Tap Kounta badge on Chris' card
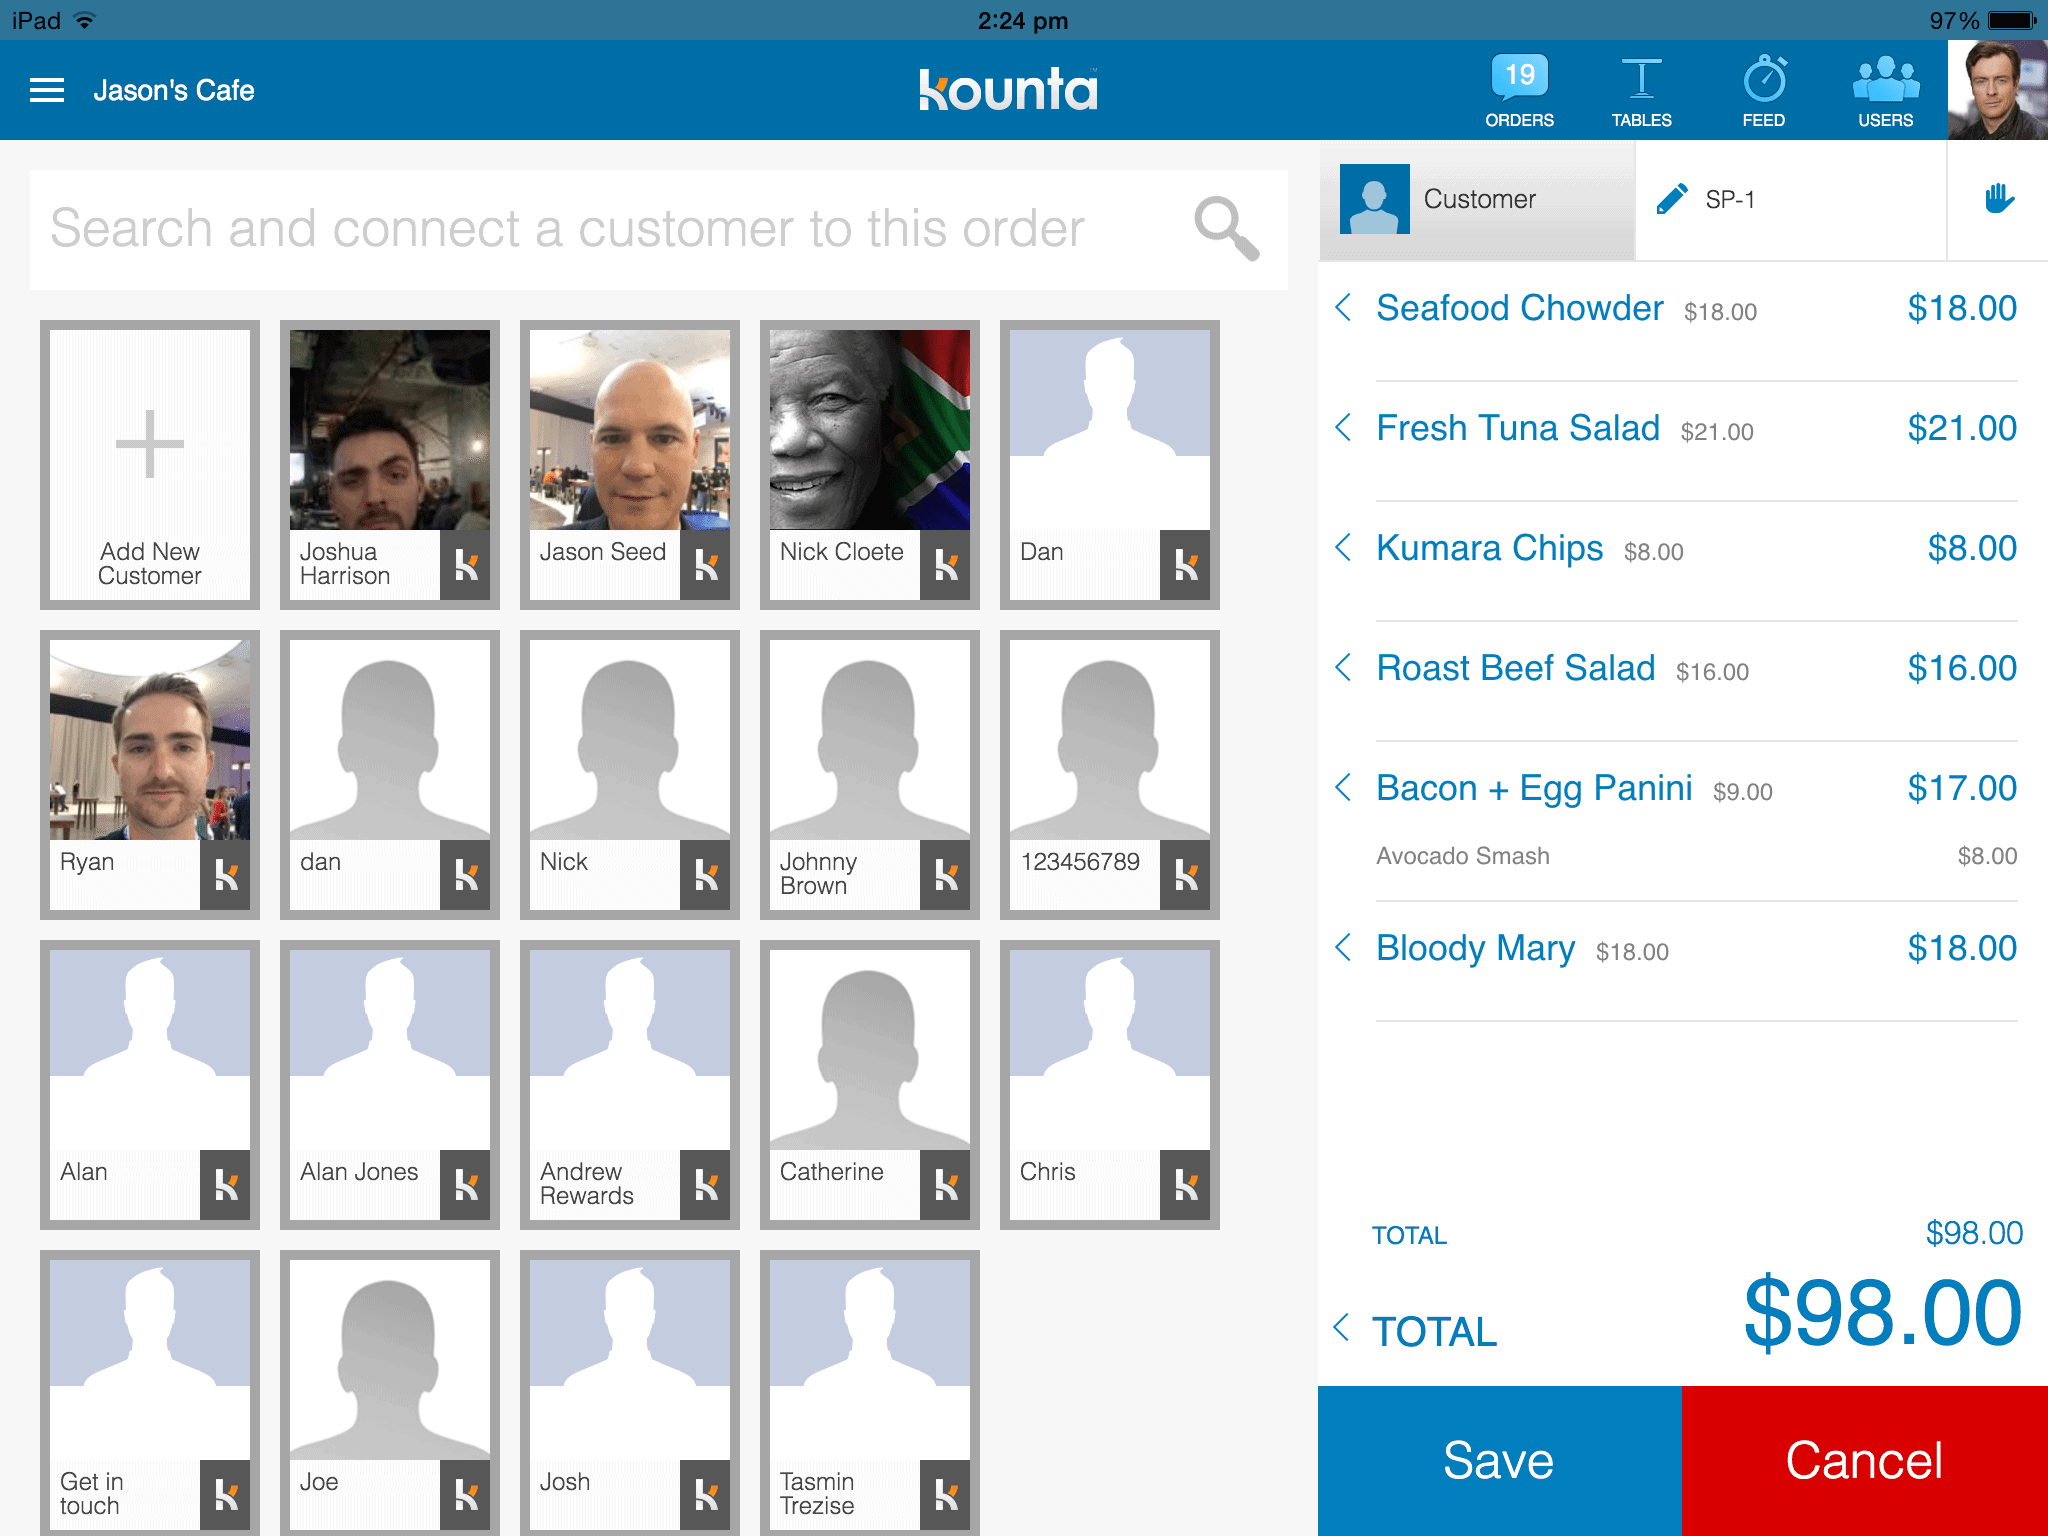The image size is (2048, 1536). point(1185,1185)
